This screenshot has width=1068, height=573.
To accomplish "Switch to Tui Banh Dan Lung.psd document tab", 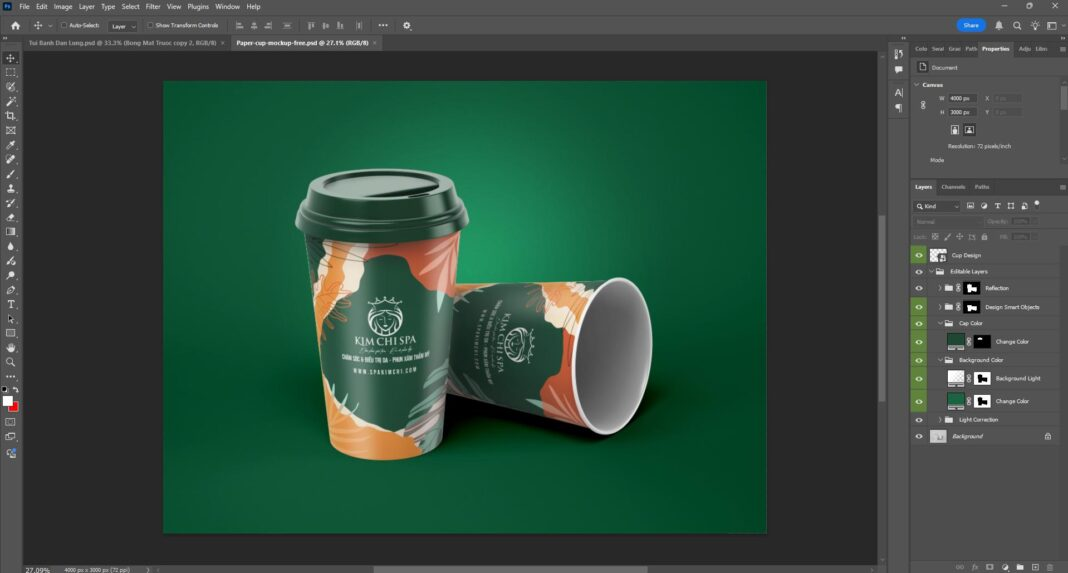I will coord(123,43).
